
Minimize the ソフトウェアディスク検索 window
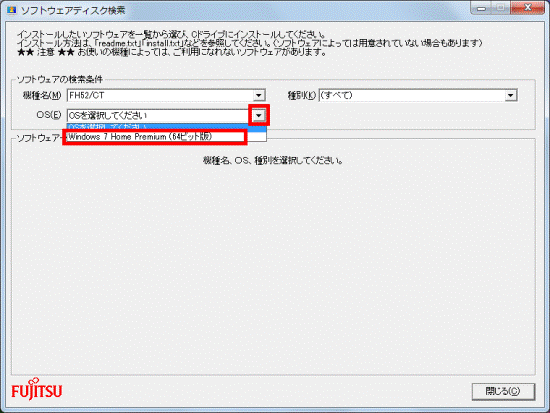click(481, 8)
